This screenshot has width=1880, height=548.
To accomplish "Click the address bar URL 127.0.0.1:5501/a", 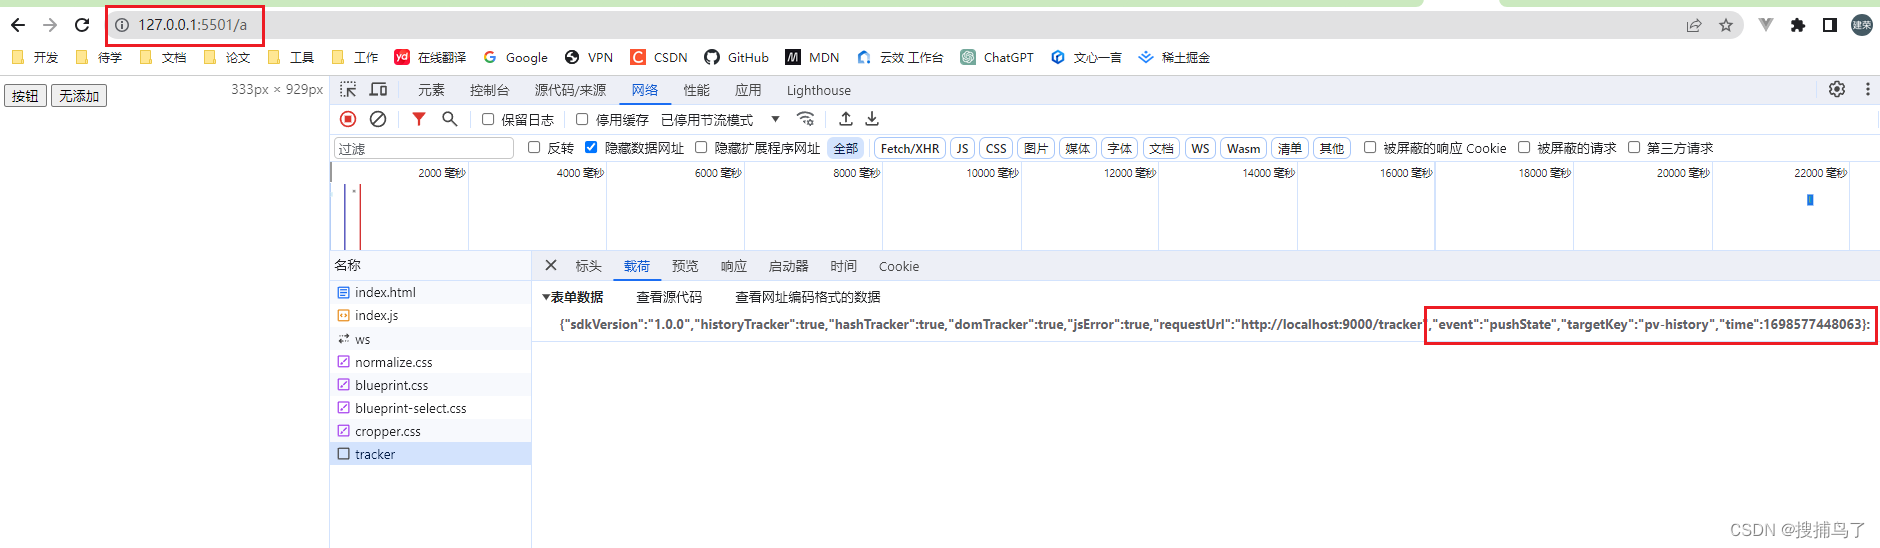I will point(192,25).
